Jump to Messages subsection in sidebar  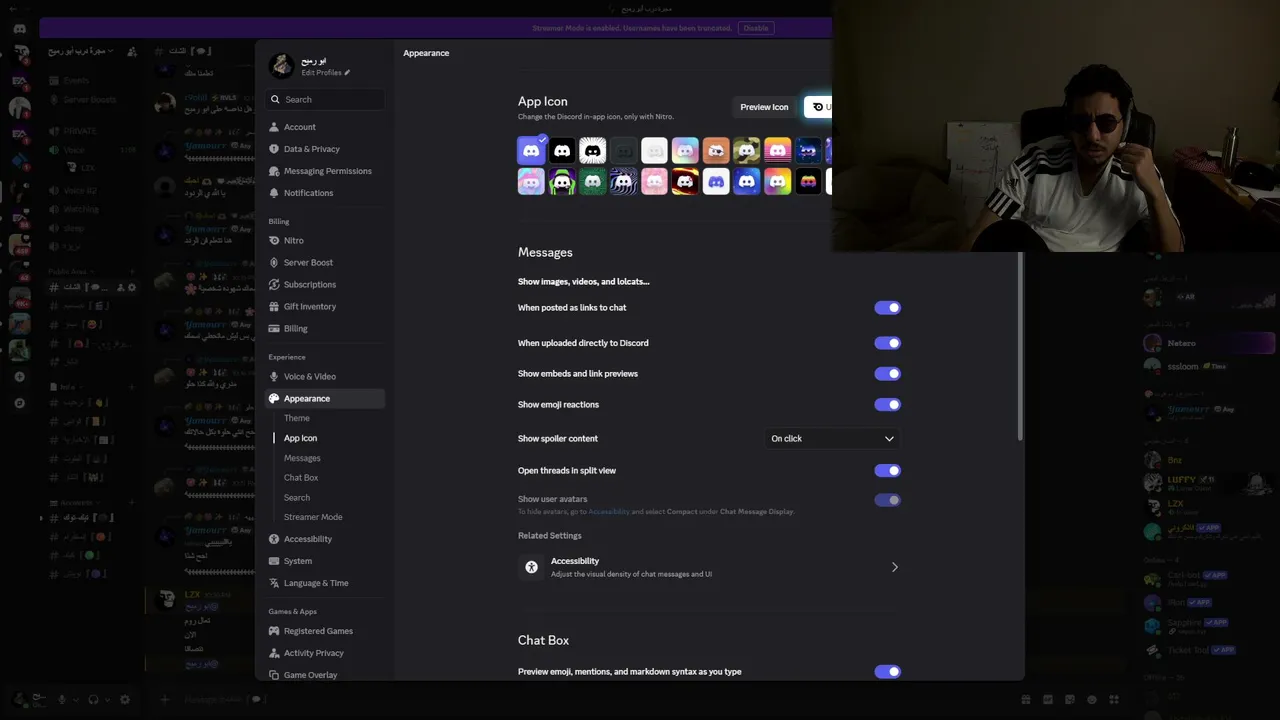pos(302,458)
